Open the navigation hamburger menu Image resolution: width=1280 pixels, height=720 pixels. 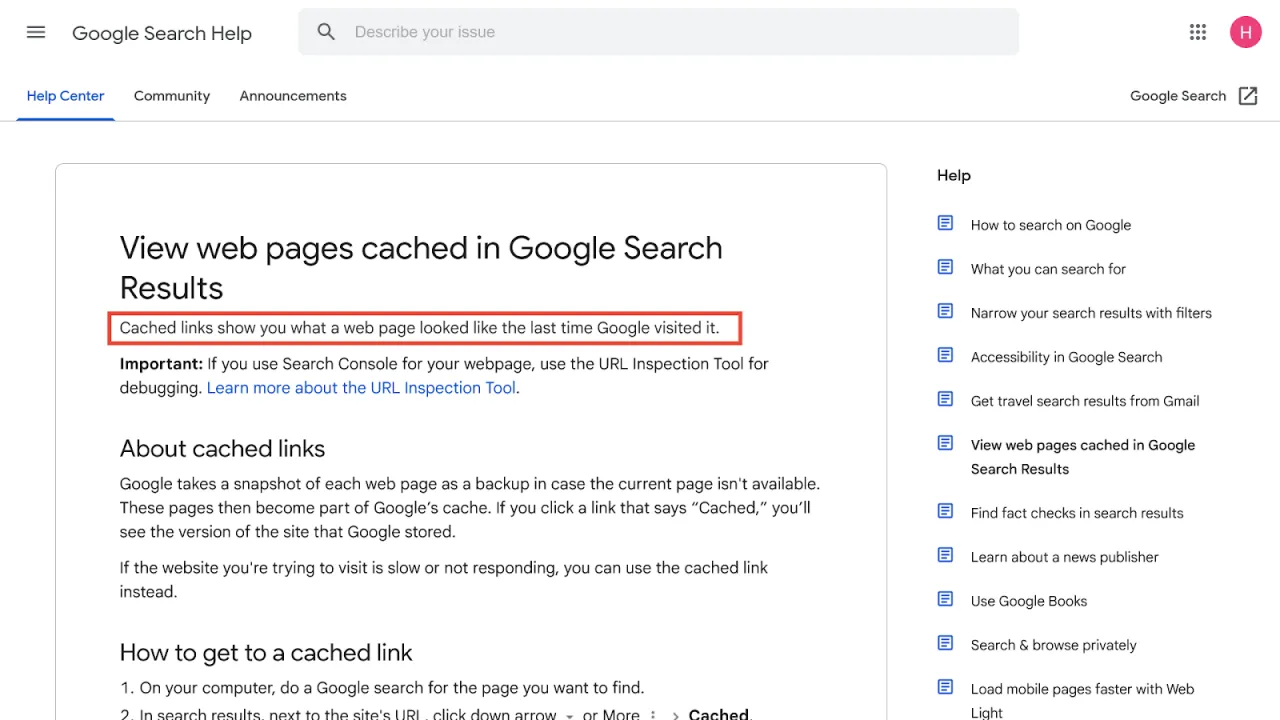coord(36,32)
